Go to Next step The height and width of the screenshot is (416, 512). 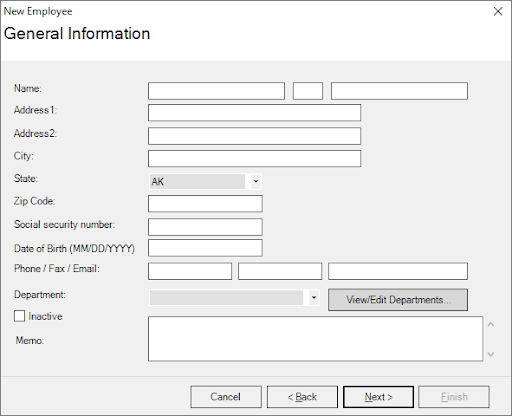pos(378,397)
